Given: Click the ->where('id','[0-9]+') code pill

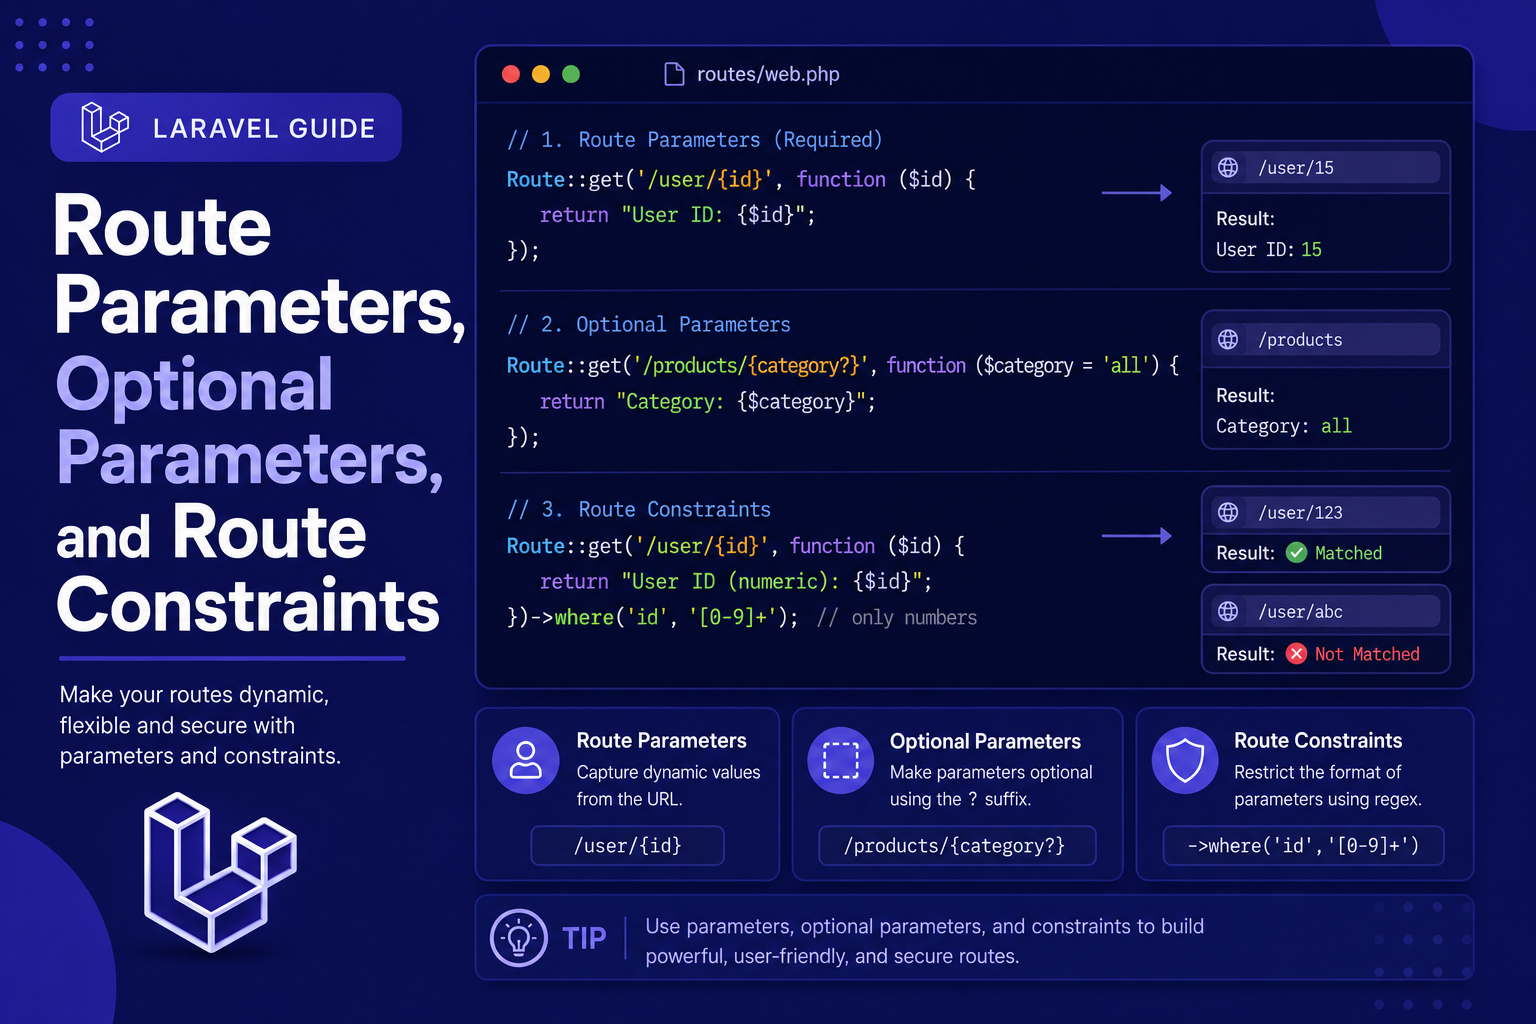Looking at the screenshot, I should tap(1303, 846).
